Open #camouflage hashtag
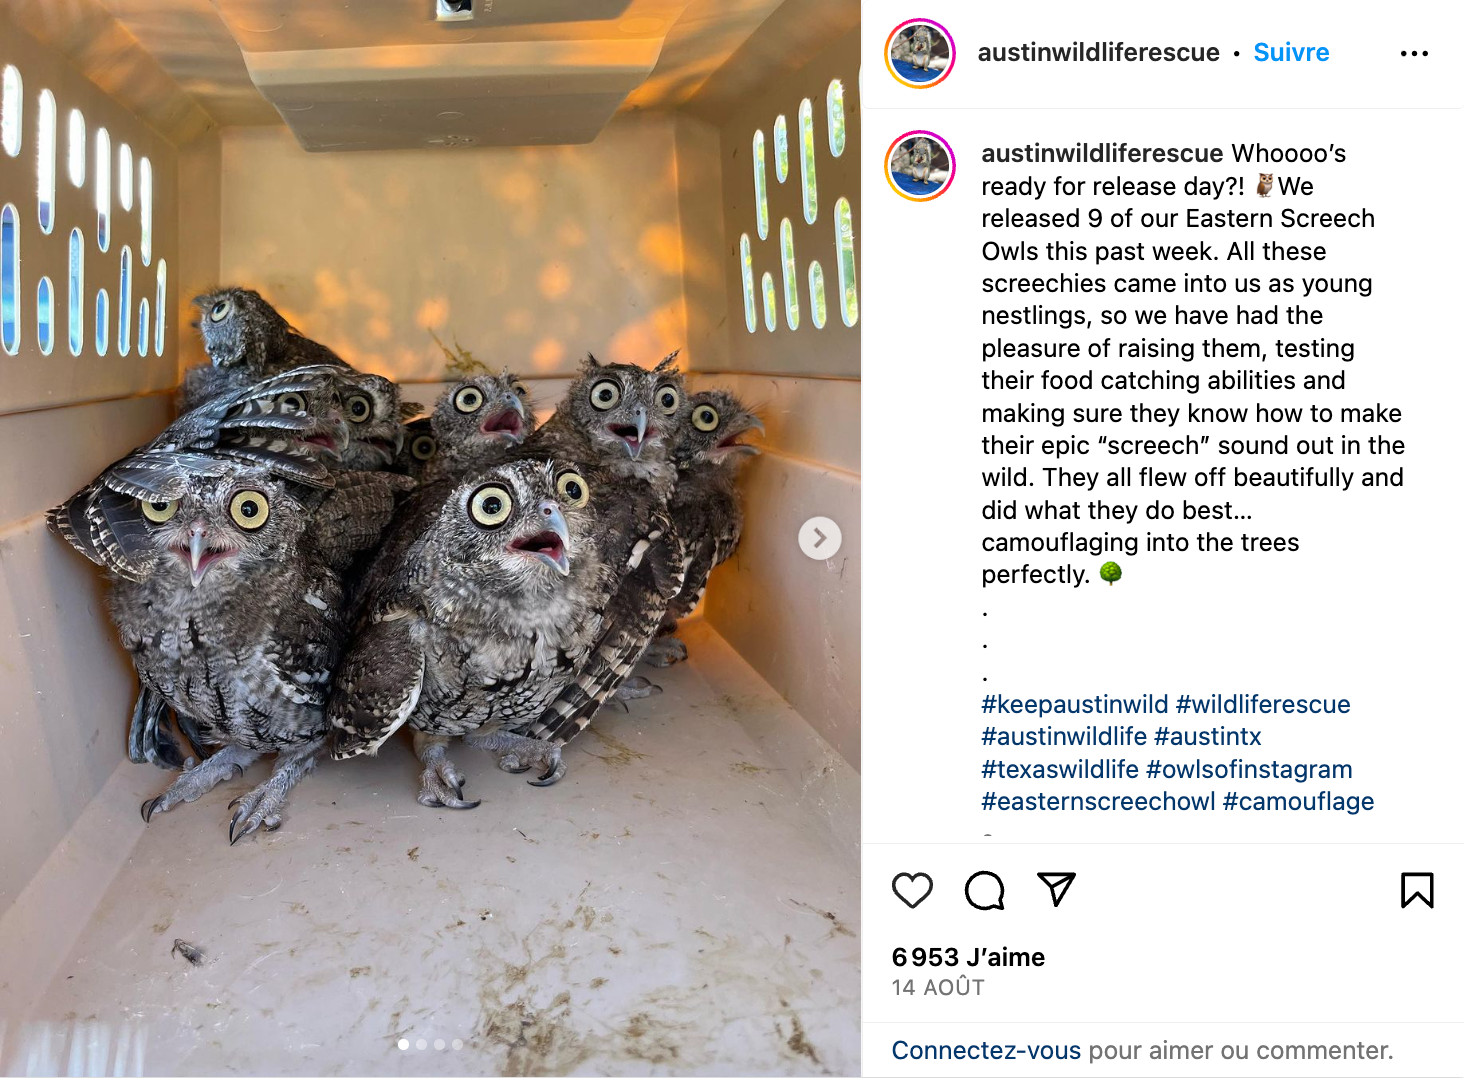The width and height of the screenshot is (1464, 1080). [x=1298, y=801]
